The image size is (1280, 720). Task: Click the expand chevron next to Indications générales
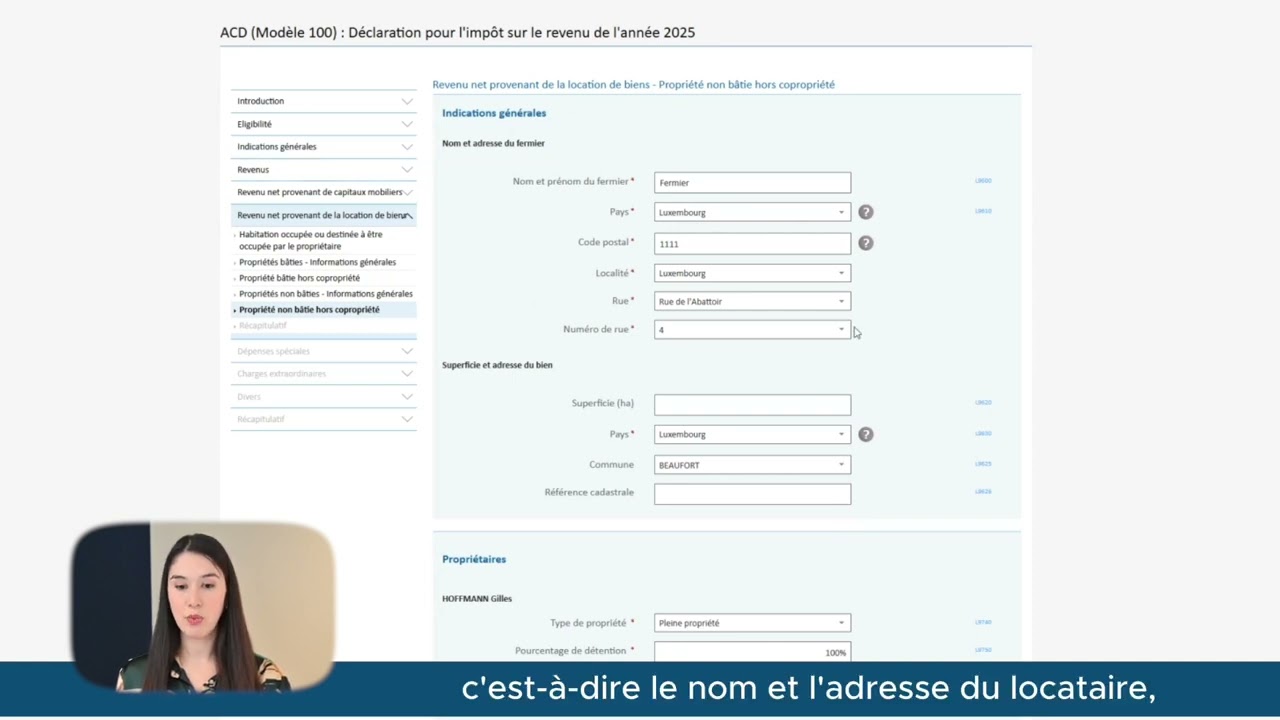[x=407, y=146]
